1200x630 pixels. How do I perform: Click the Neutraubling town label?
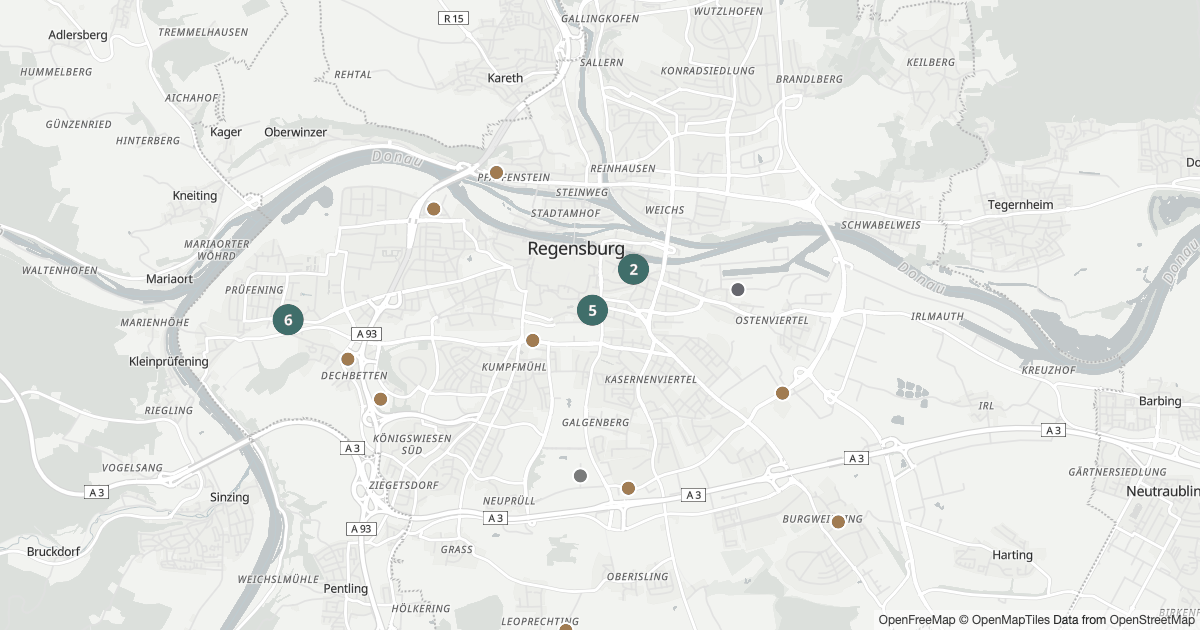1162,491
